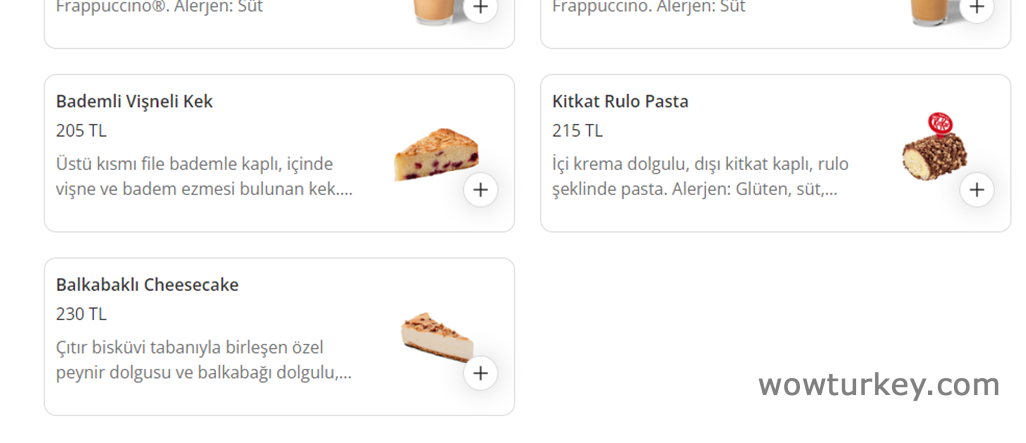This screenshot has width=1026, height=443.
Task: Click the Frappuccino®. Alerjen: Süt text
Action: (x=159, y=8)
